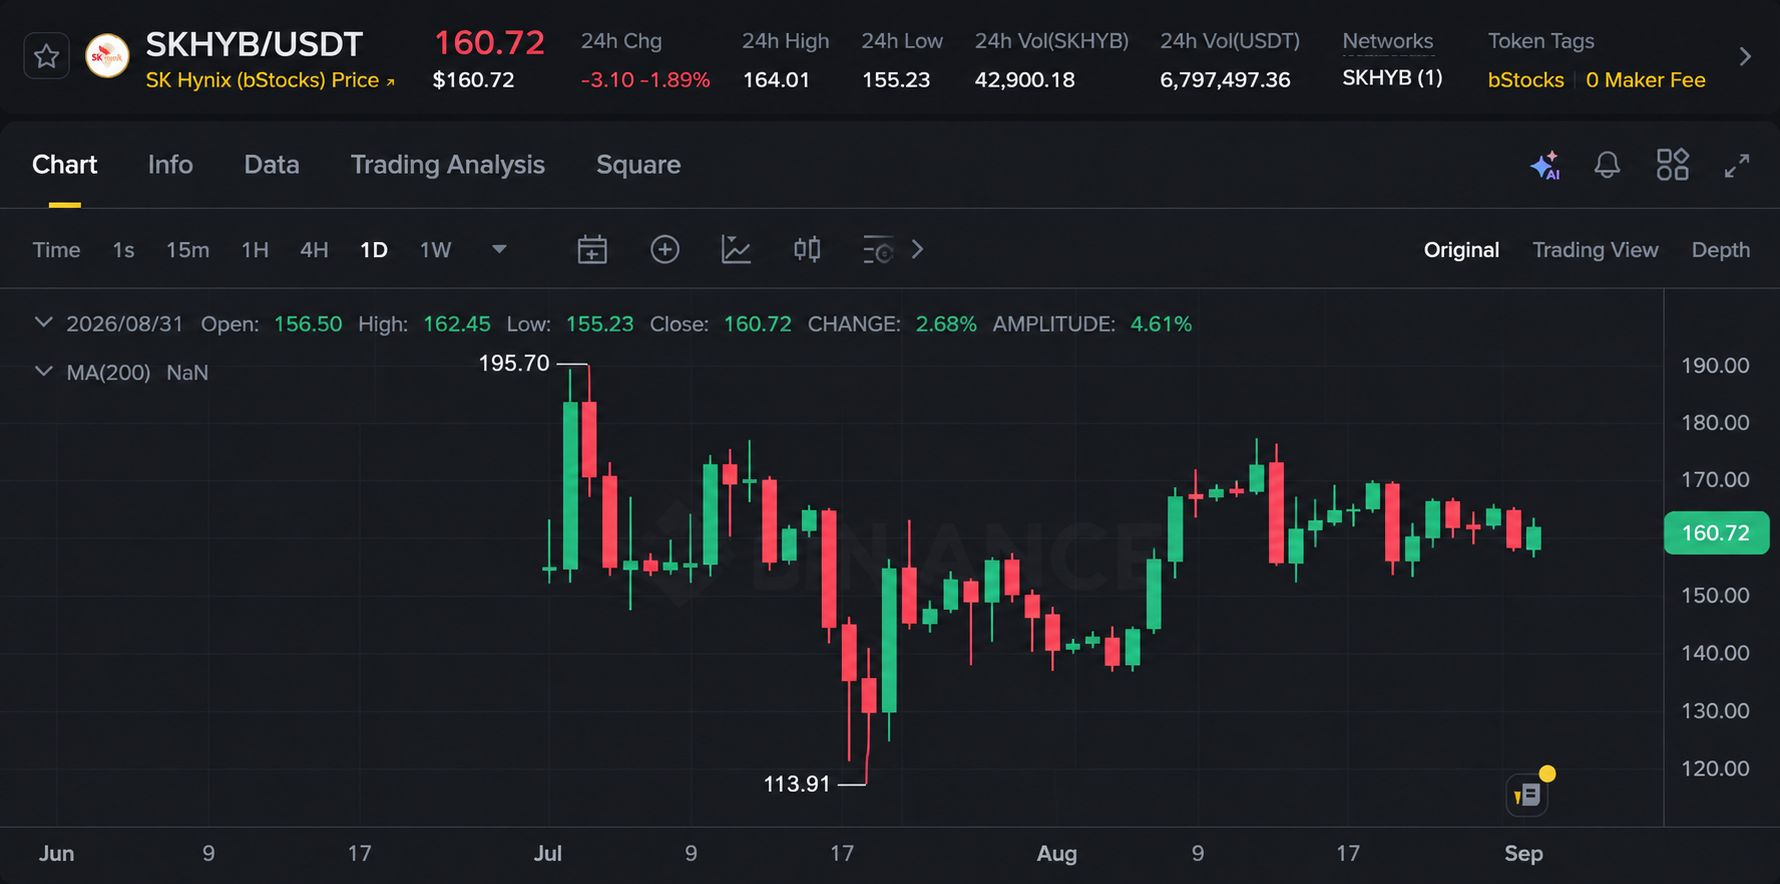The image size is (1780, 884).
Task: Expand more ticker stats with right chevron
Action: coord(1745,57)
